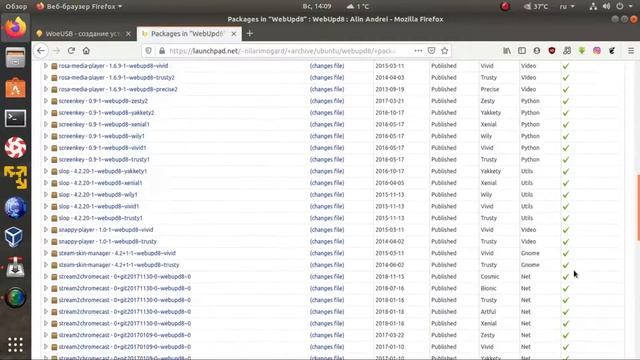Open the uBlock shield extension icon
Screen dimensions: 640x360
552,51
